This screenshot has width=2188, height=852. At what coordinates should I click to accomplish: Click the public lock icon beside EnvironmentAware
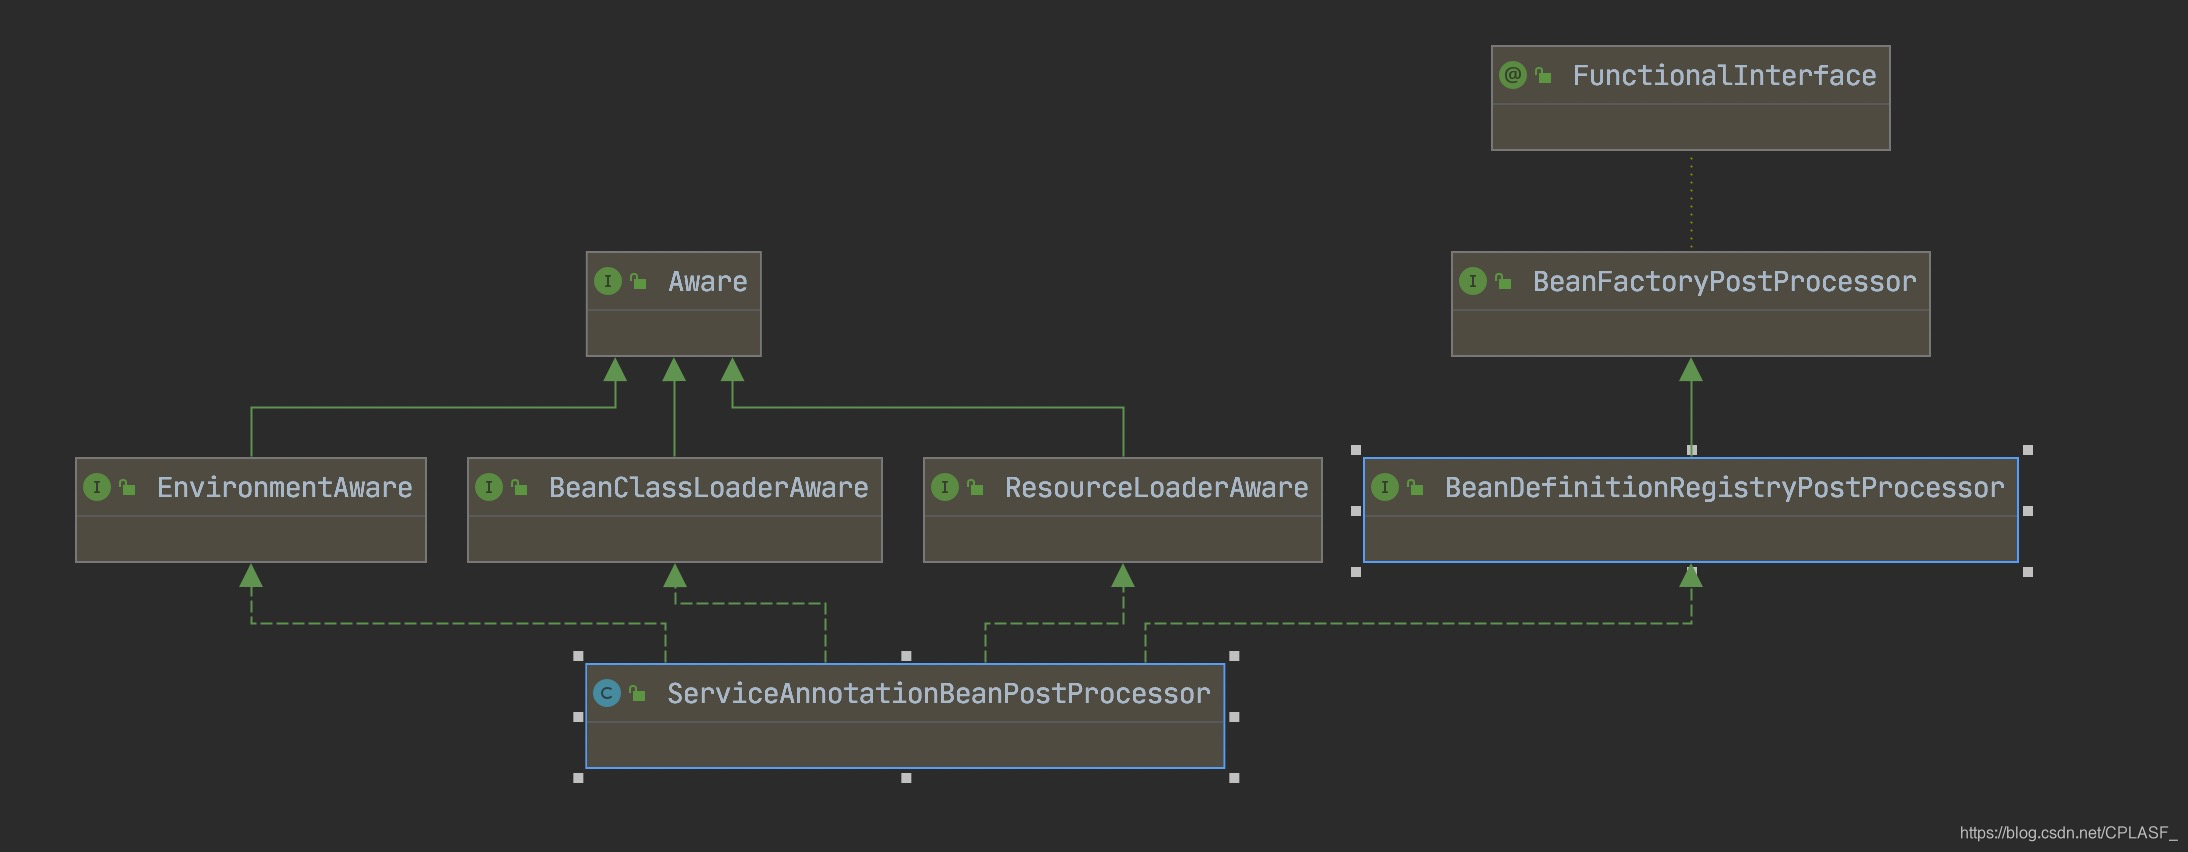(127, 488)
